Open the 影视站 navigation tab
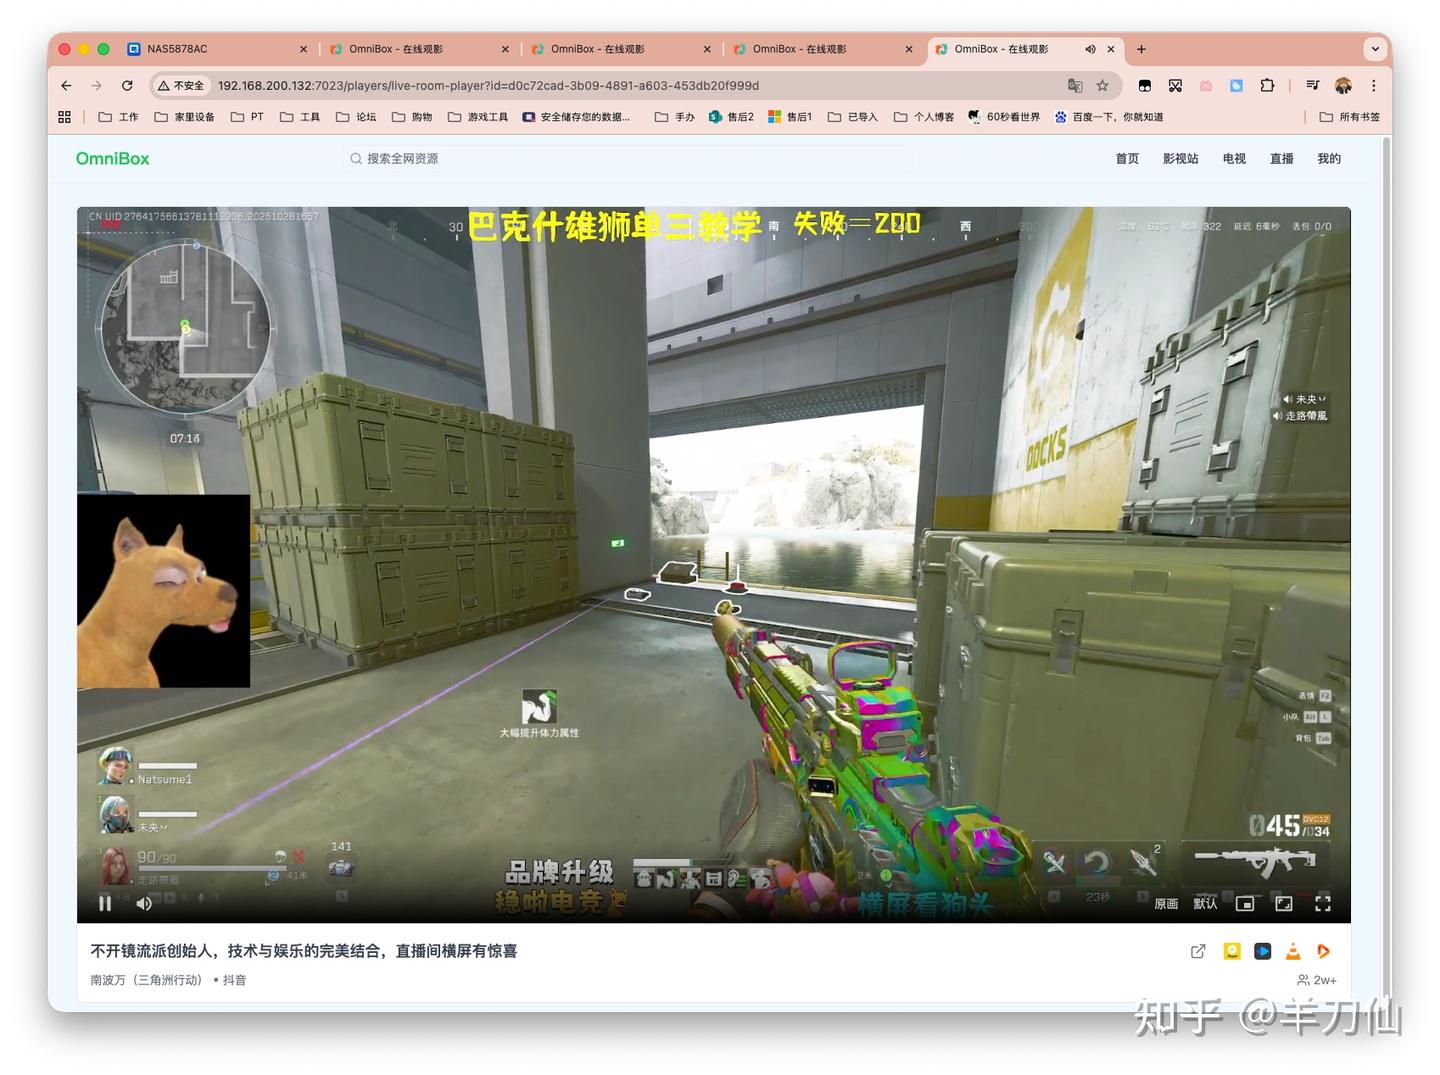 [x=1180, y=159]
